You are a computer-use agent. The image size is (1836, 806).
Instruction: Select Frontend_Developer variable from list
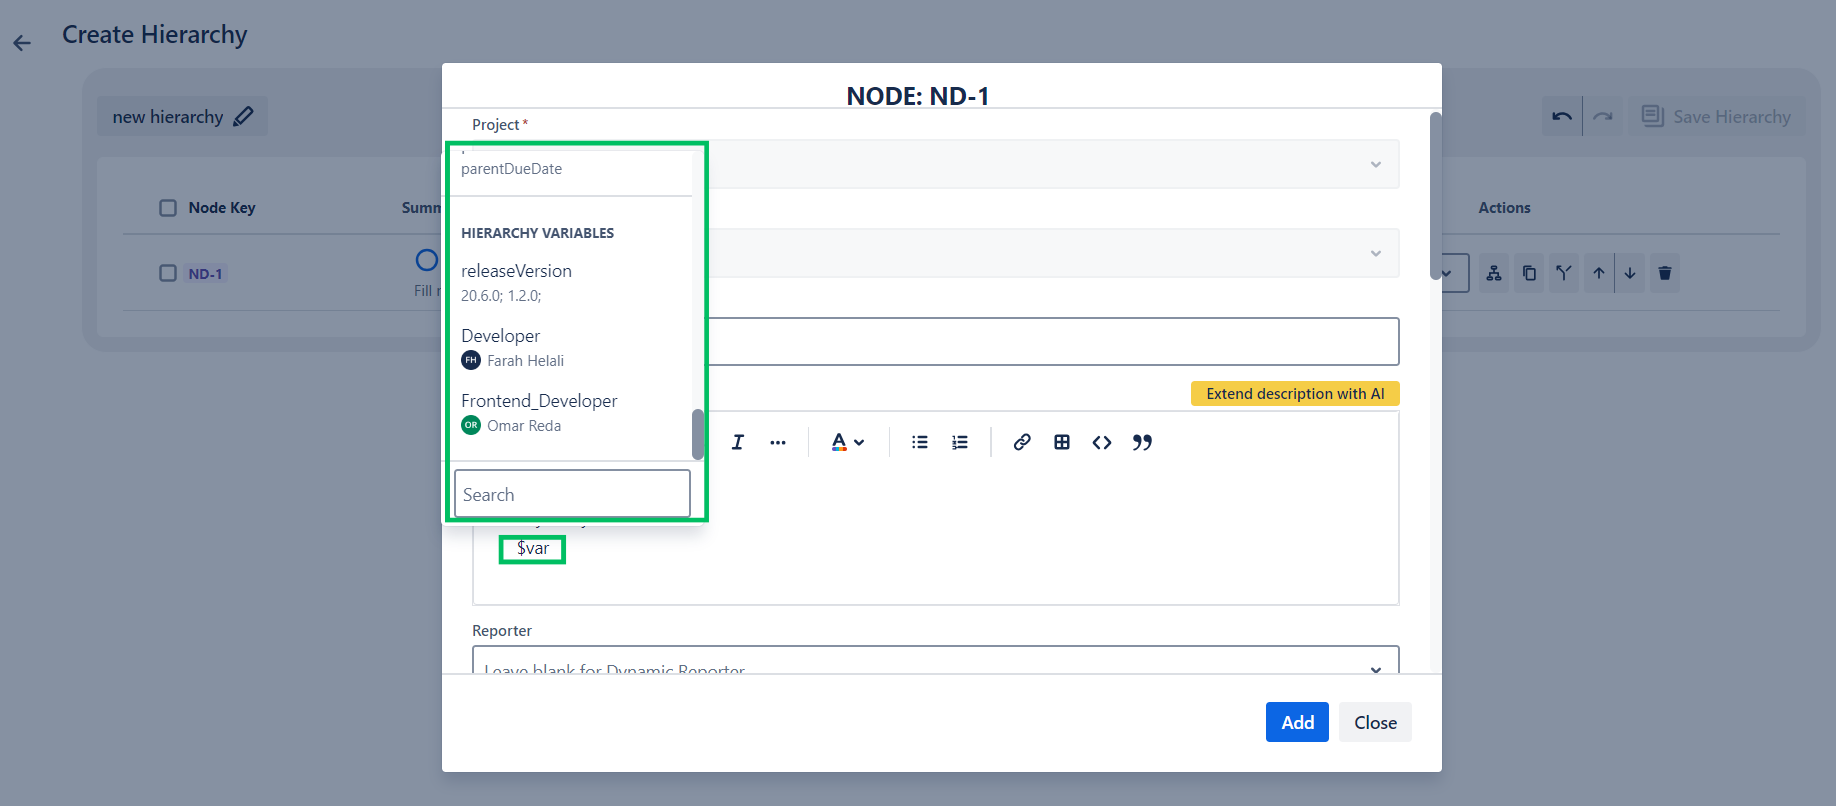point(539,401)
